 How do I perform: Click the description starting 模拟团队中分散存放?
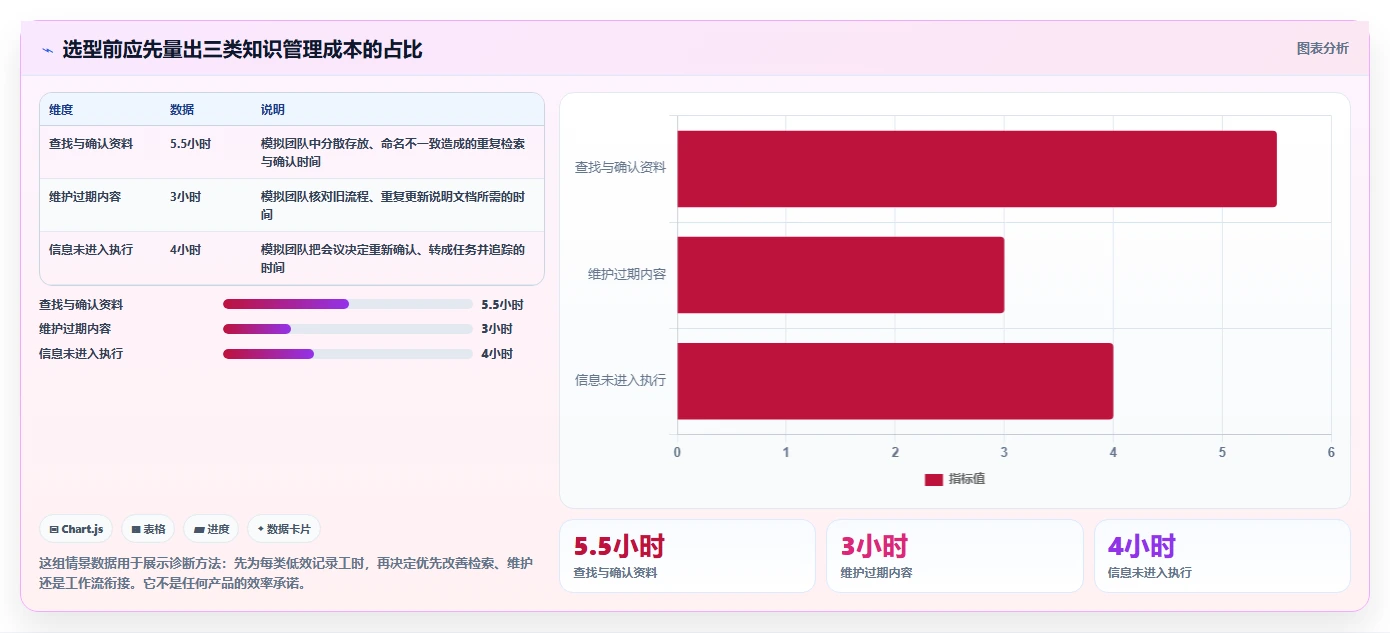[x=393, y=152]
